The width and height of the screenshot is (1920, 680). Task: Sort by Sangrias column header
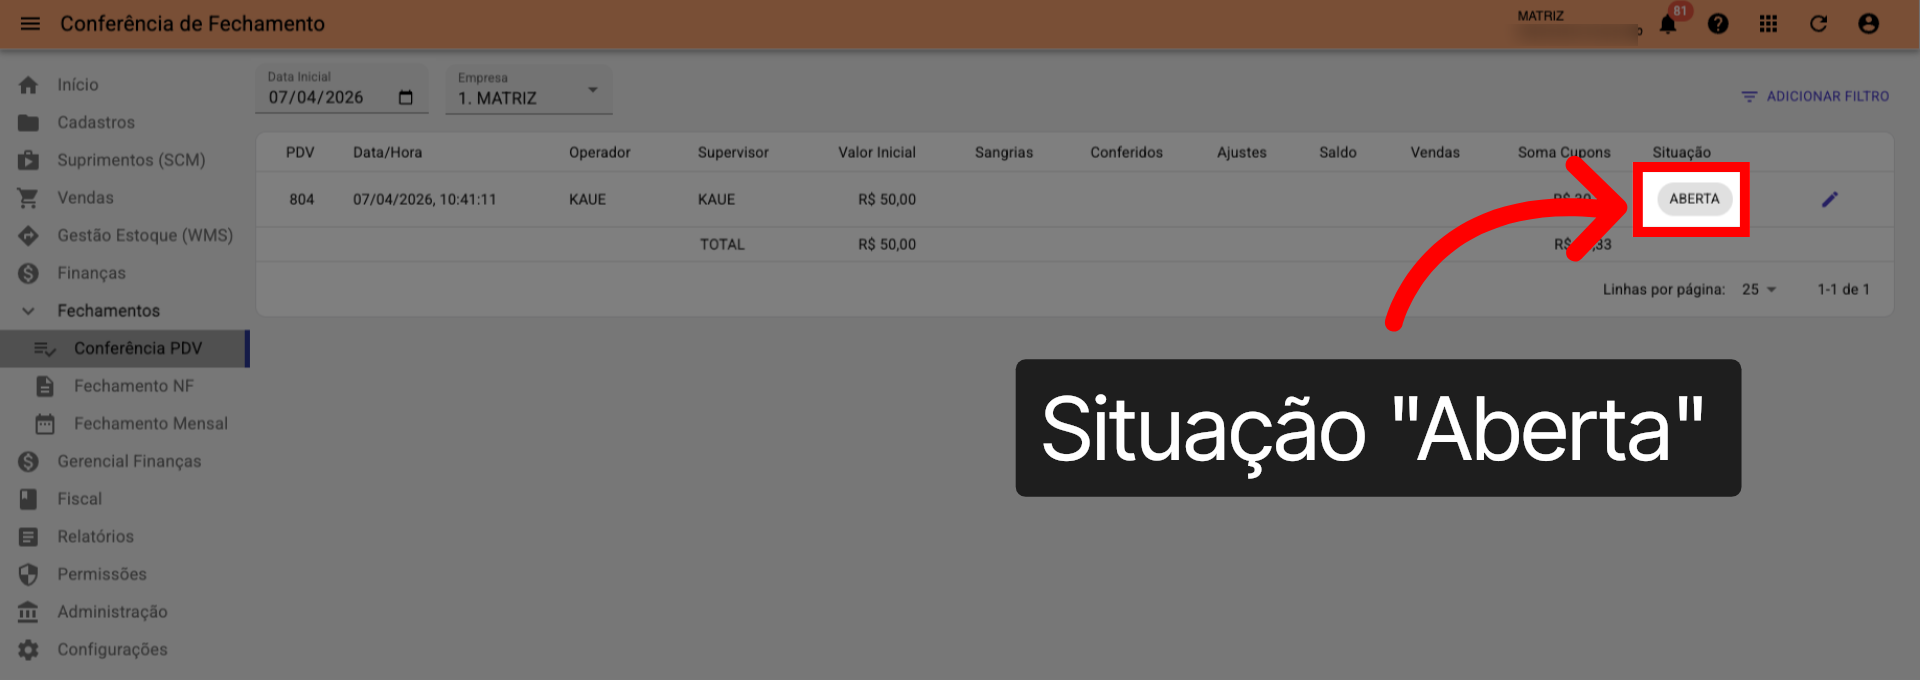[x=1004, y=153]
